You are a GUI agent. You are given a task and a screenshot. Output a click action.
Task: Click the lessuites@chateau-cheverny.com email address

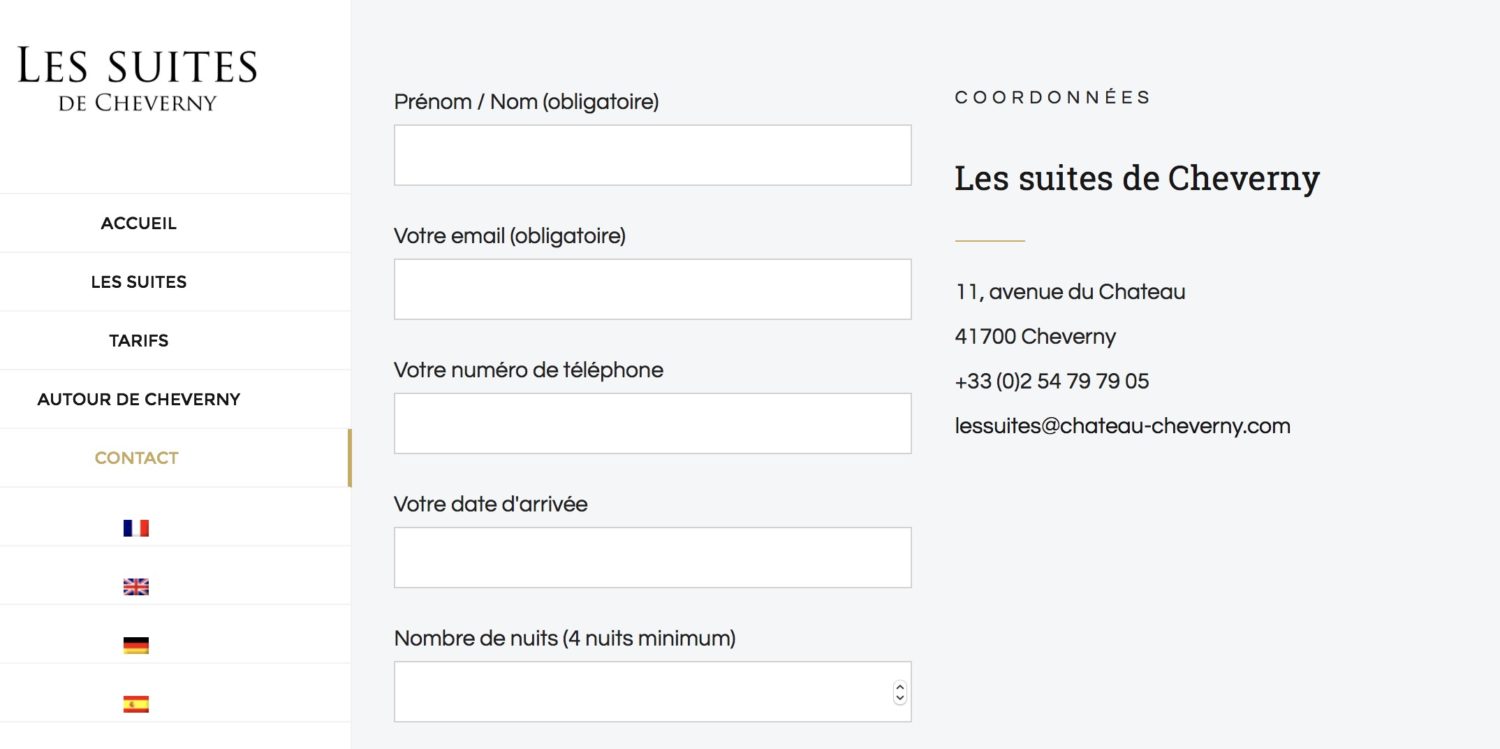(1123, 426)
